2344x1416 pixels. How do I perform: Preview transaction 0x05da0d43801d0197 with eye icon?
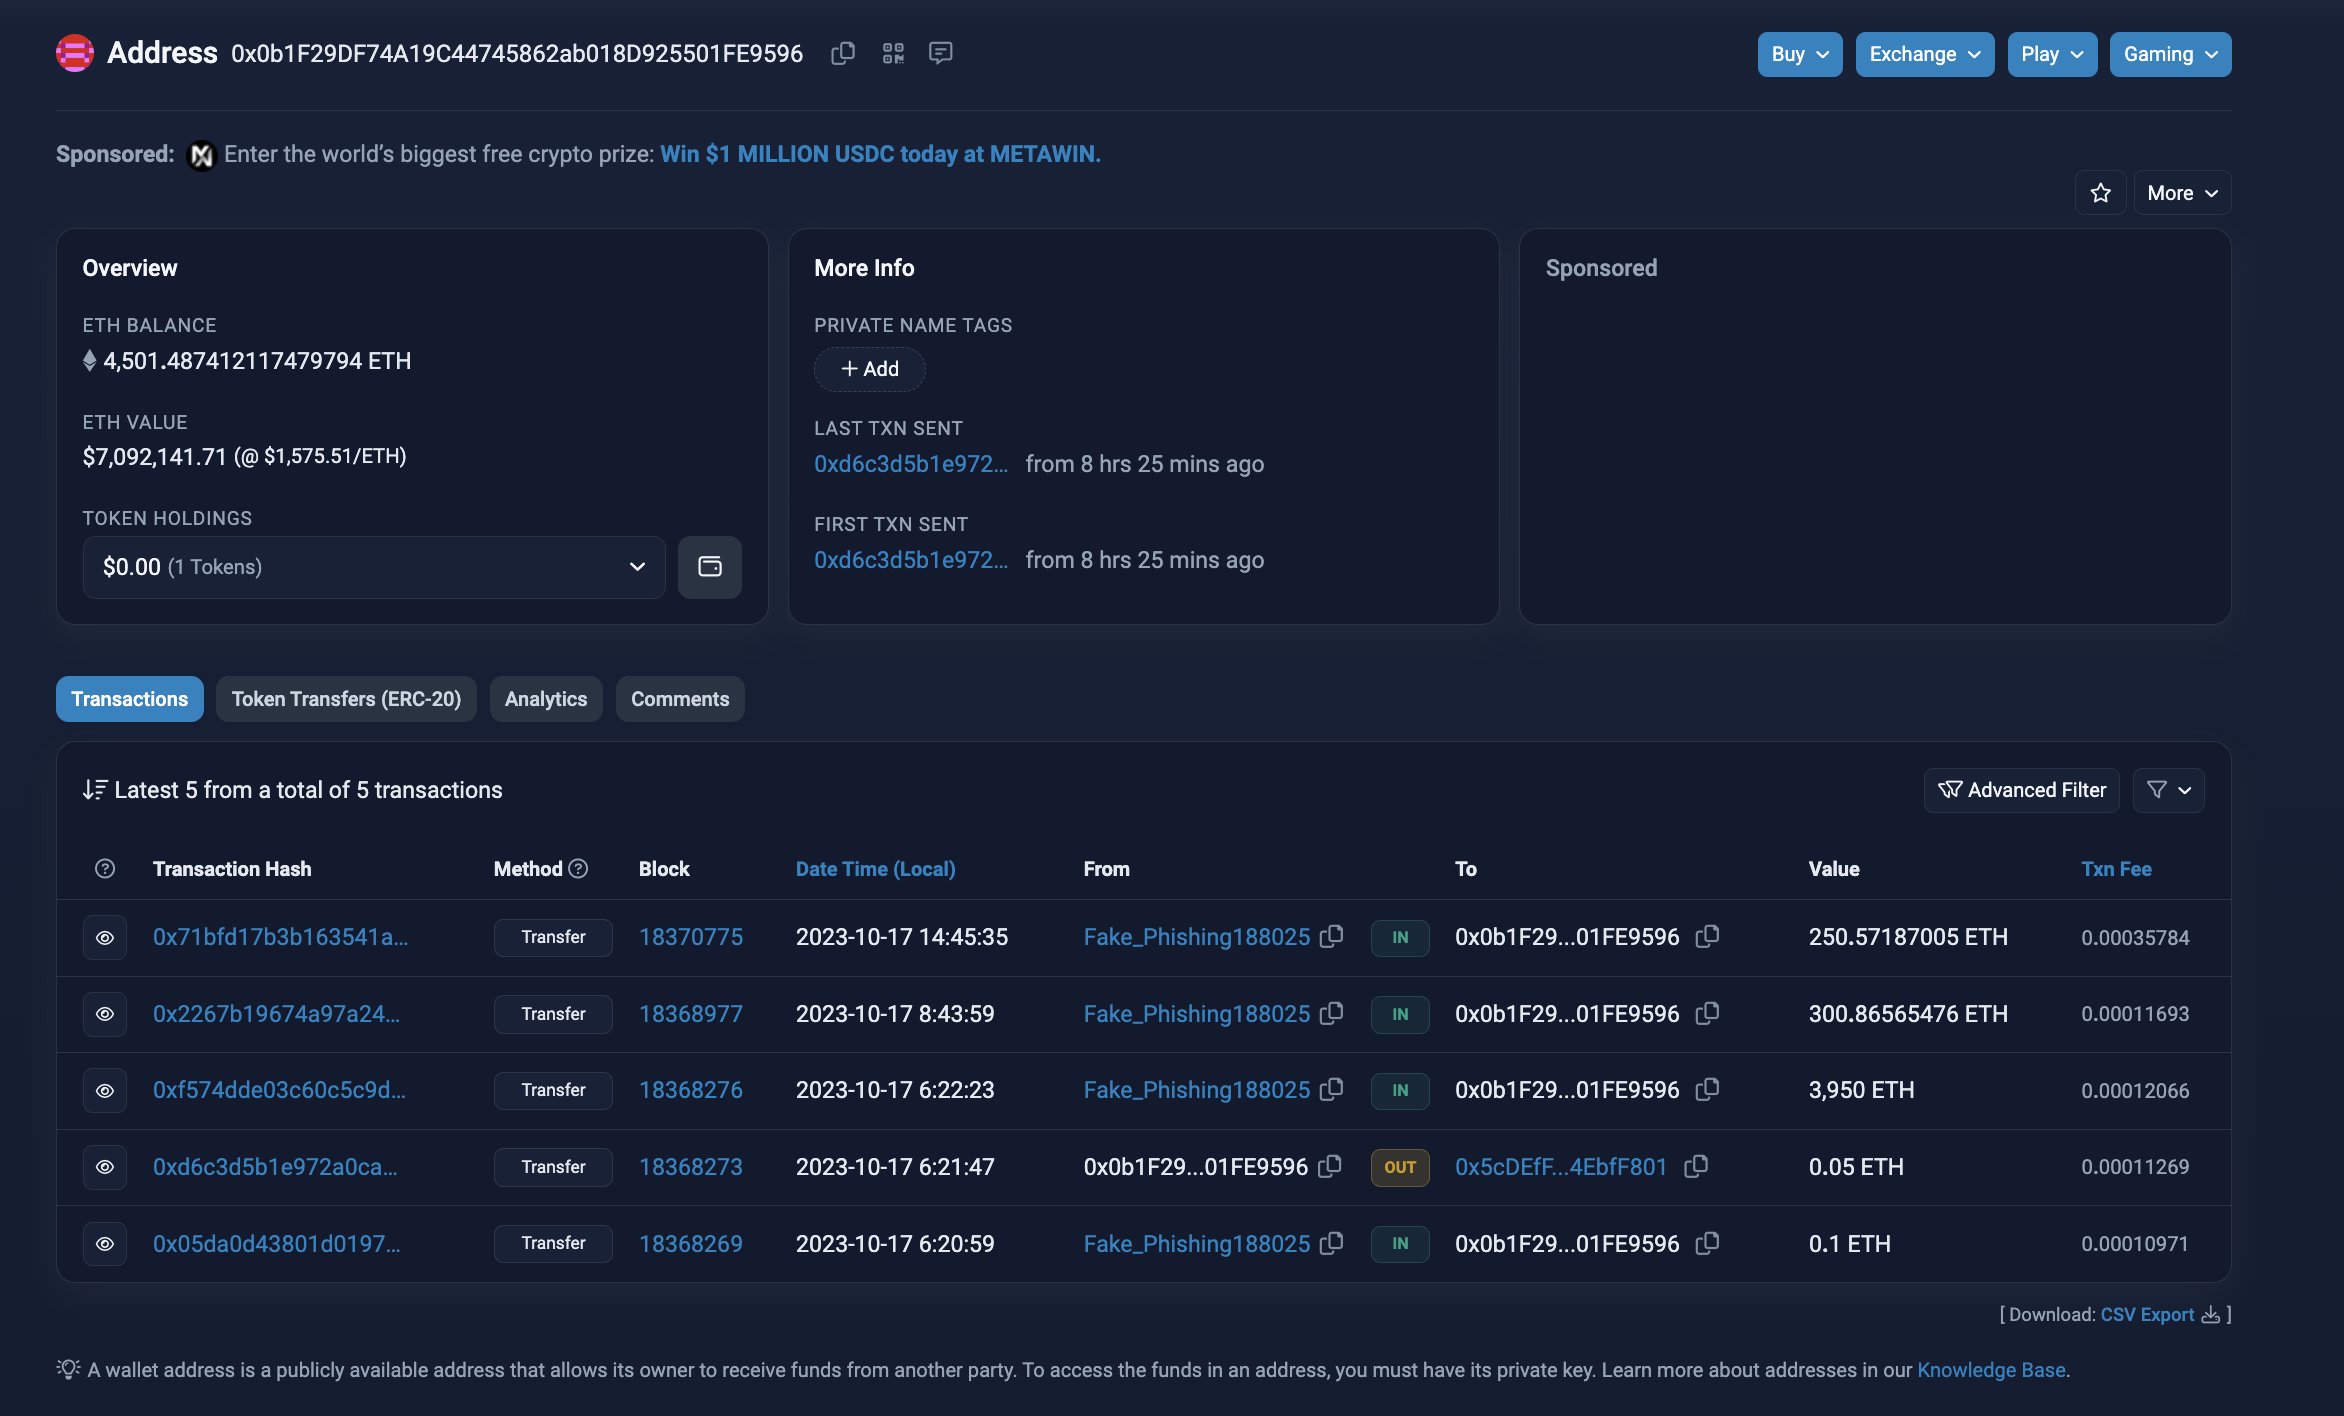[105, 1244]
